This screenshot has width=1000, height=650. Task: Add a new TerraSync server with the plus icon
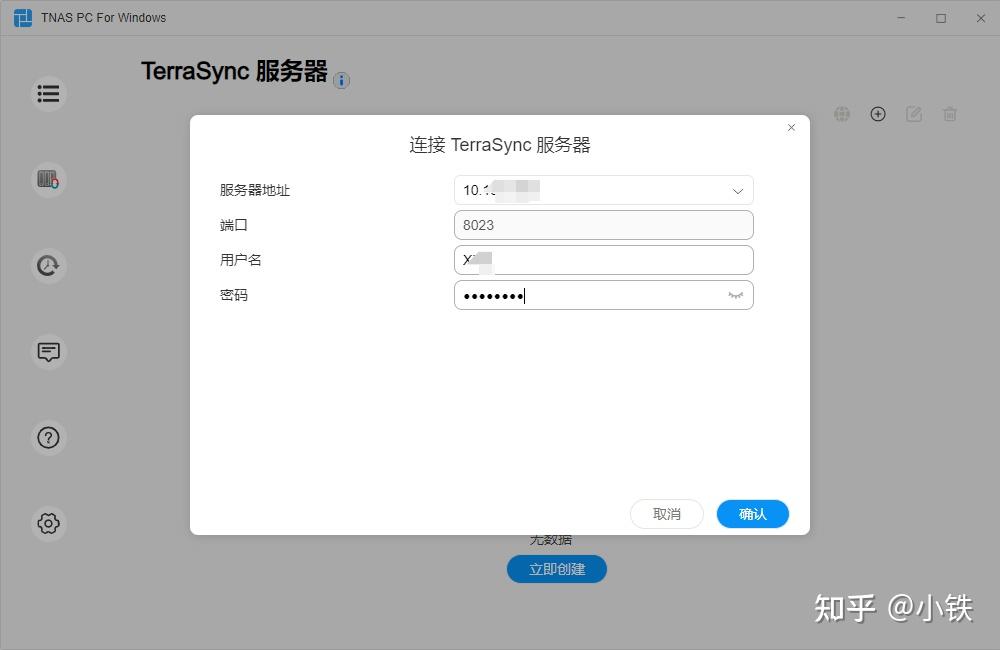pos(878,114)
